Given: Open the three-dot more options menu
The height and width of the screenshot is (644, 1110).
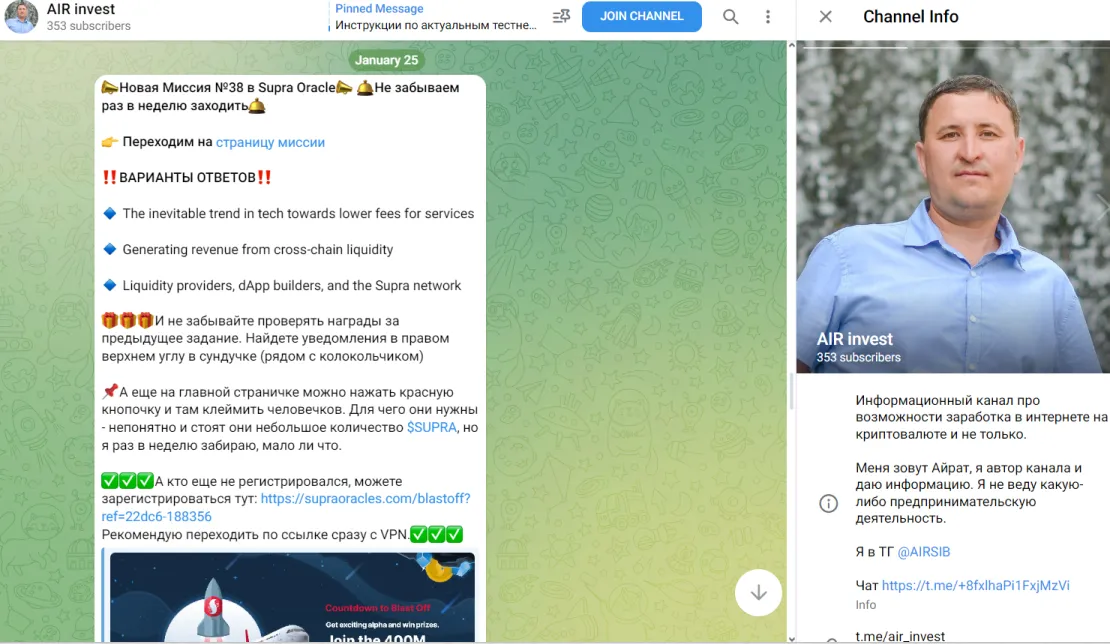Looking at the screenshot, I should [768, 16].
